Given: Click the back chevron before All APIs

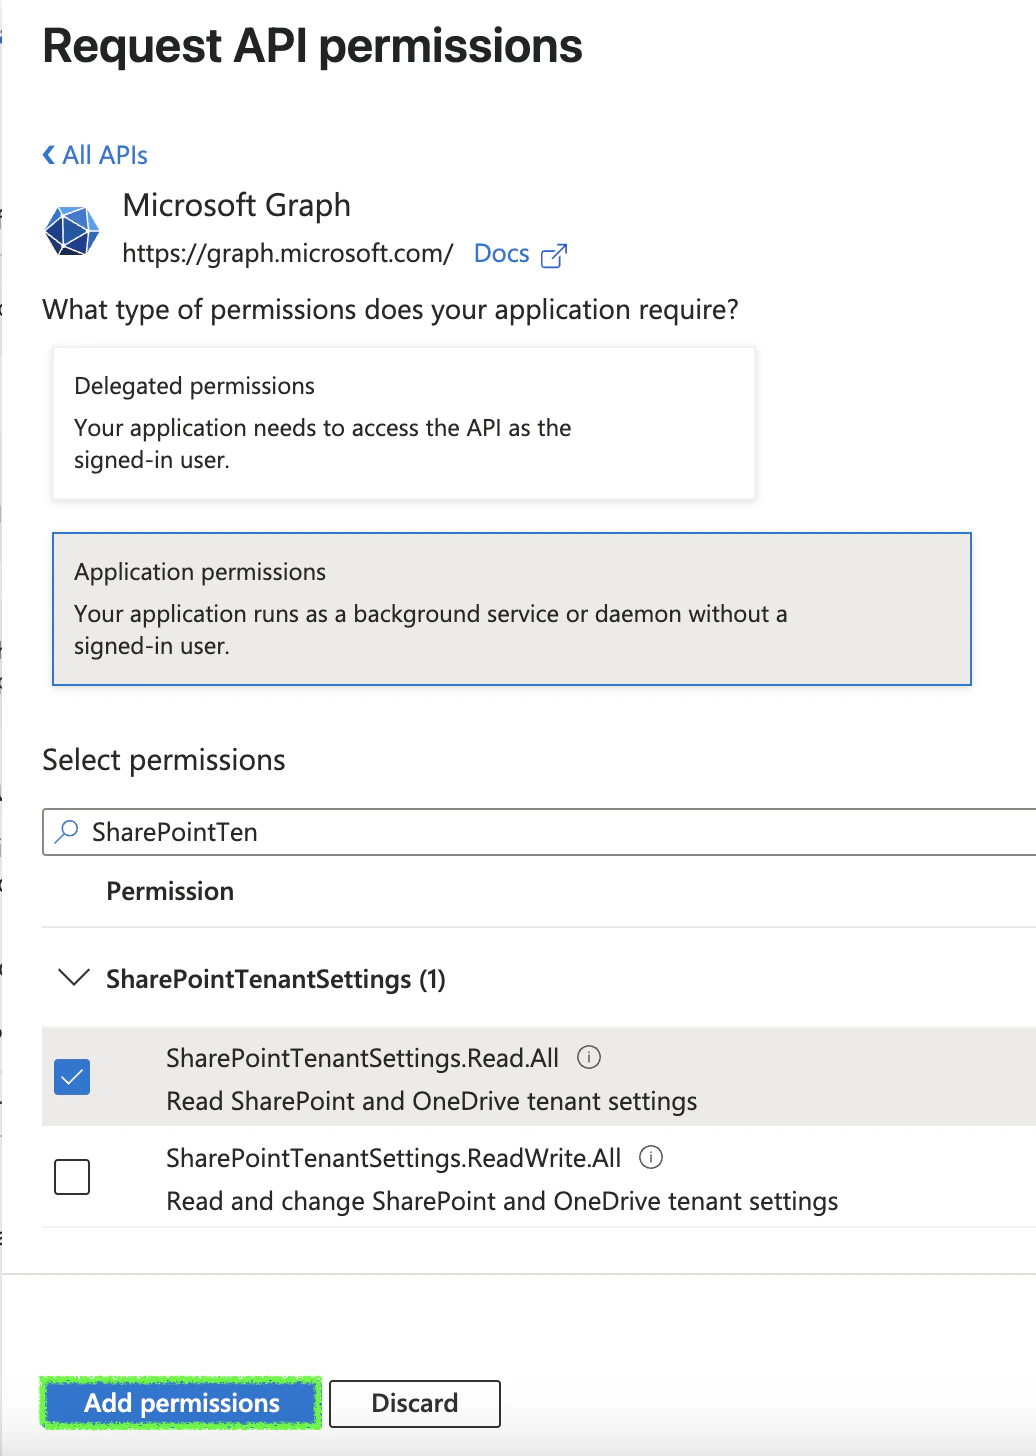Looking at the screenshot, I should [46, 154].
